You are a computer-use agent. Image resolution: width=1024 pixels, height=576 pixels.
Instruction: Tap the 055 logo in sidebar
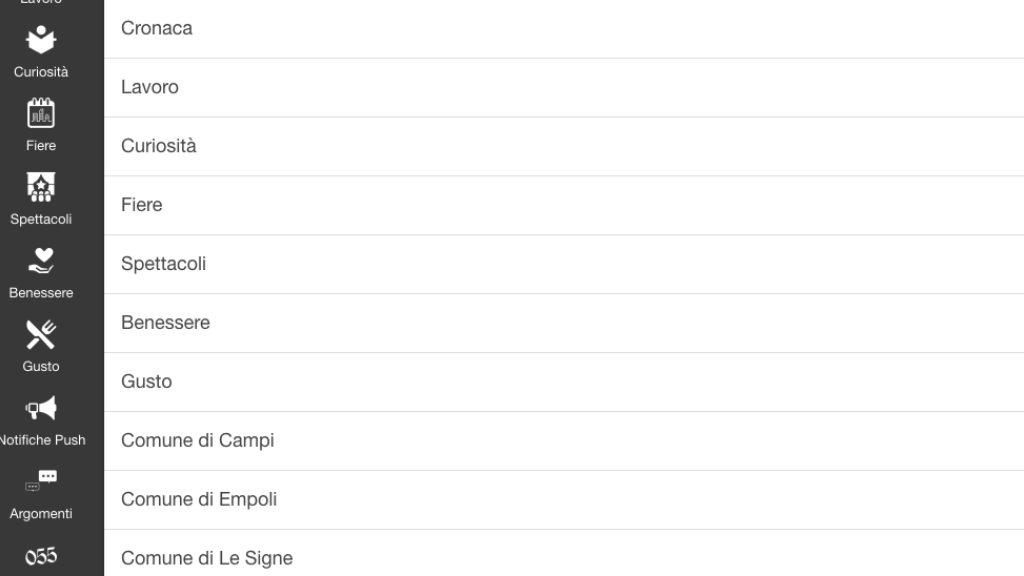(x=40, y=556)
